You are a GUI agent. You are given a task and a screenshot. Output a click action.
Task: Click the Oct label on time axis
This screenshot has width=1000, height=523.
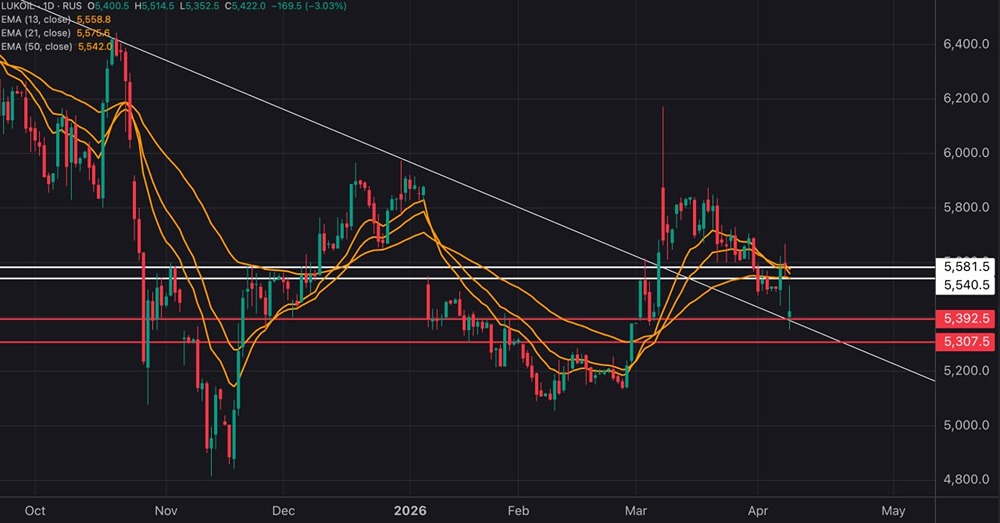pos(35,511)
